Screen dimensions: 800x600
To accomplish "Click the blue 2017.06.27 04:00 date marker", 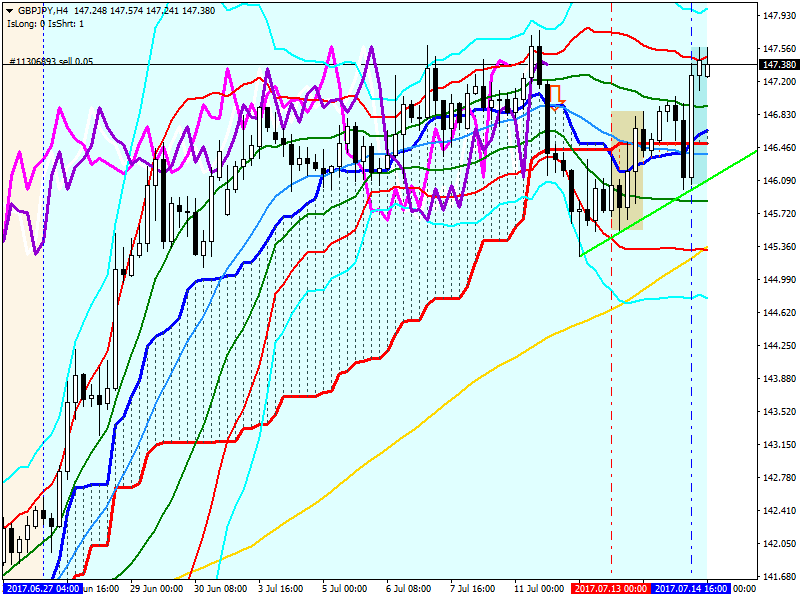I will coord(43,589).
